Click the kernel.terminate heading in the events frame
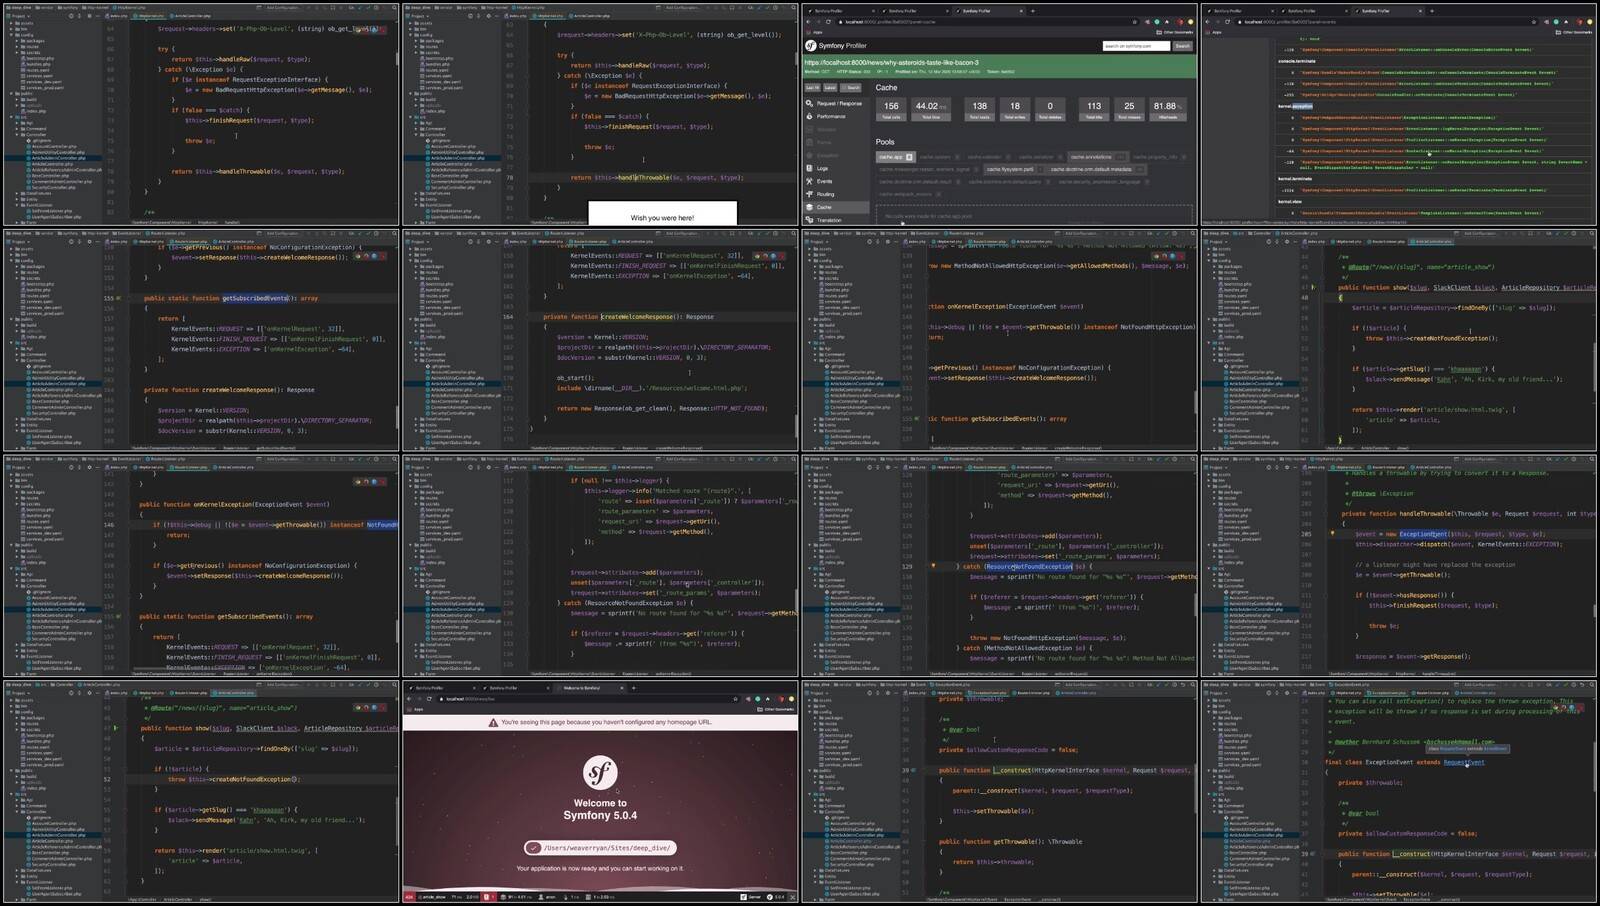The image size is (1600, 906). pyautogui.click(x=1295, y=179)
